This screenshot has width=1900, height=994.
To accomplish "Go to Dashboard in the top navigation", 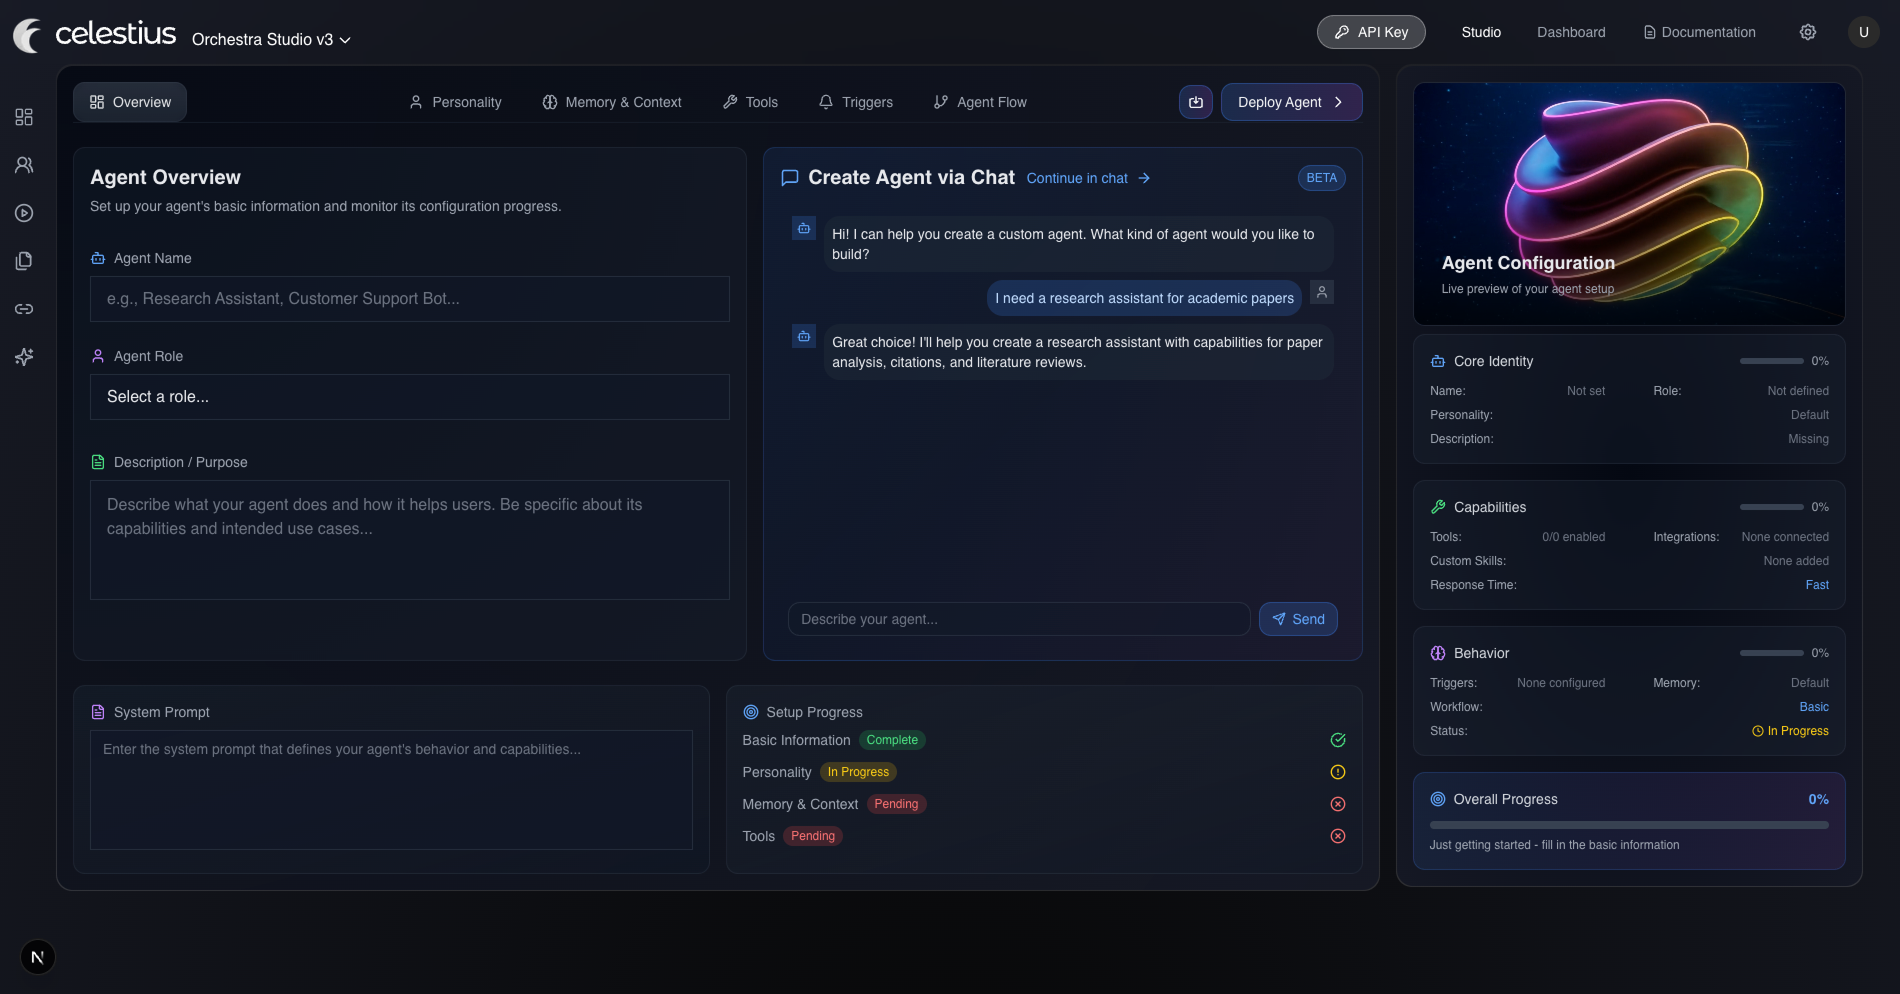I will click(1571, 32).
